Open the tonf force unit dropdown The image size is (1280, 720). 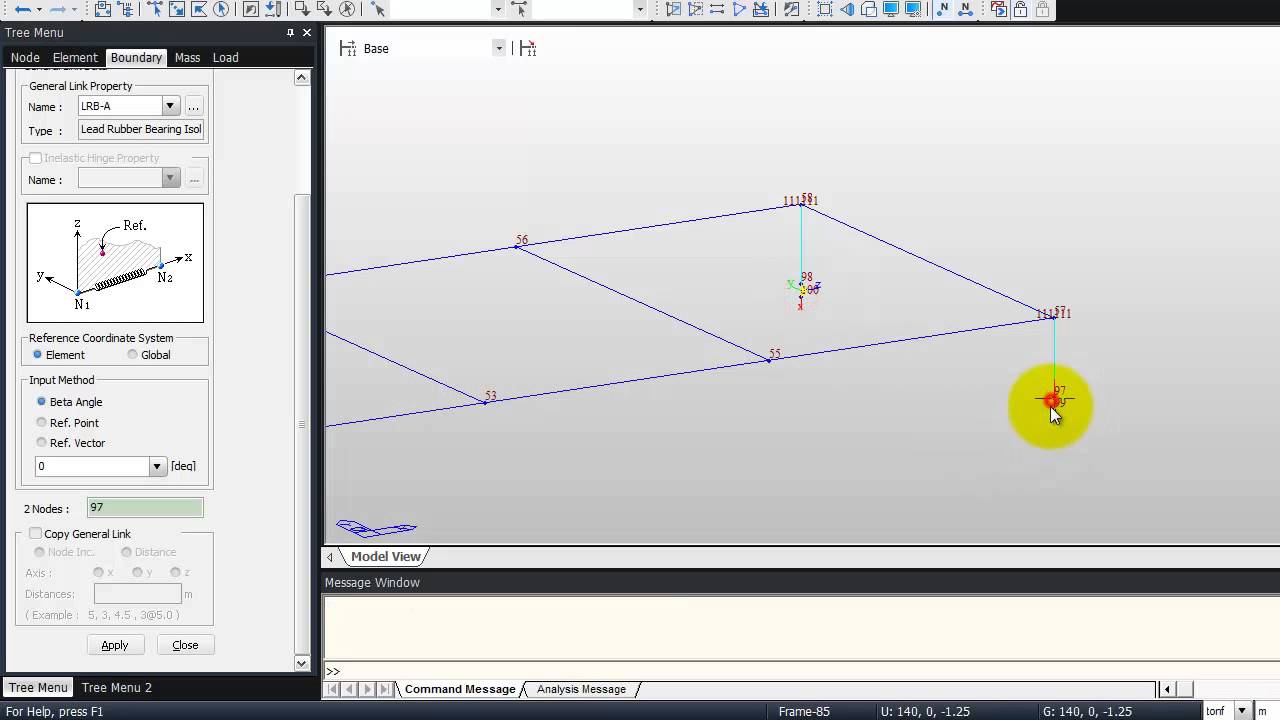click(x=1242, y=711)
